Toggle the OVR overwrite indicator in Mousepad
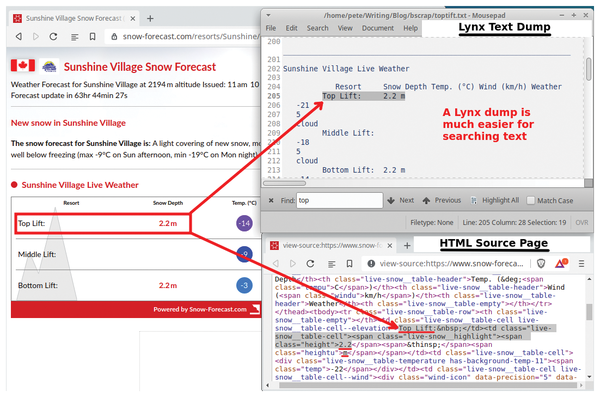The width and height of the screenshot is (600, 397). 582,222
